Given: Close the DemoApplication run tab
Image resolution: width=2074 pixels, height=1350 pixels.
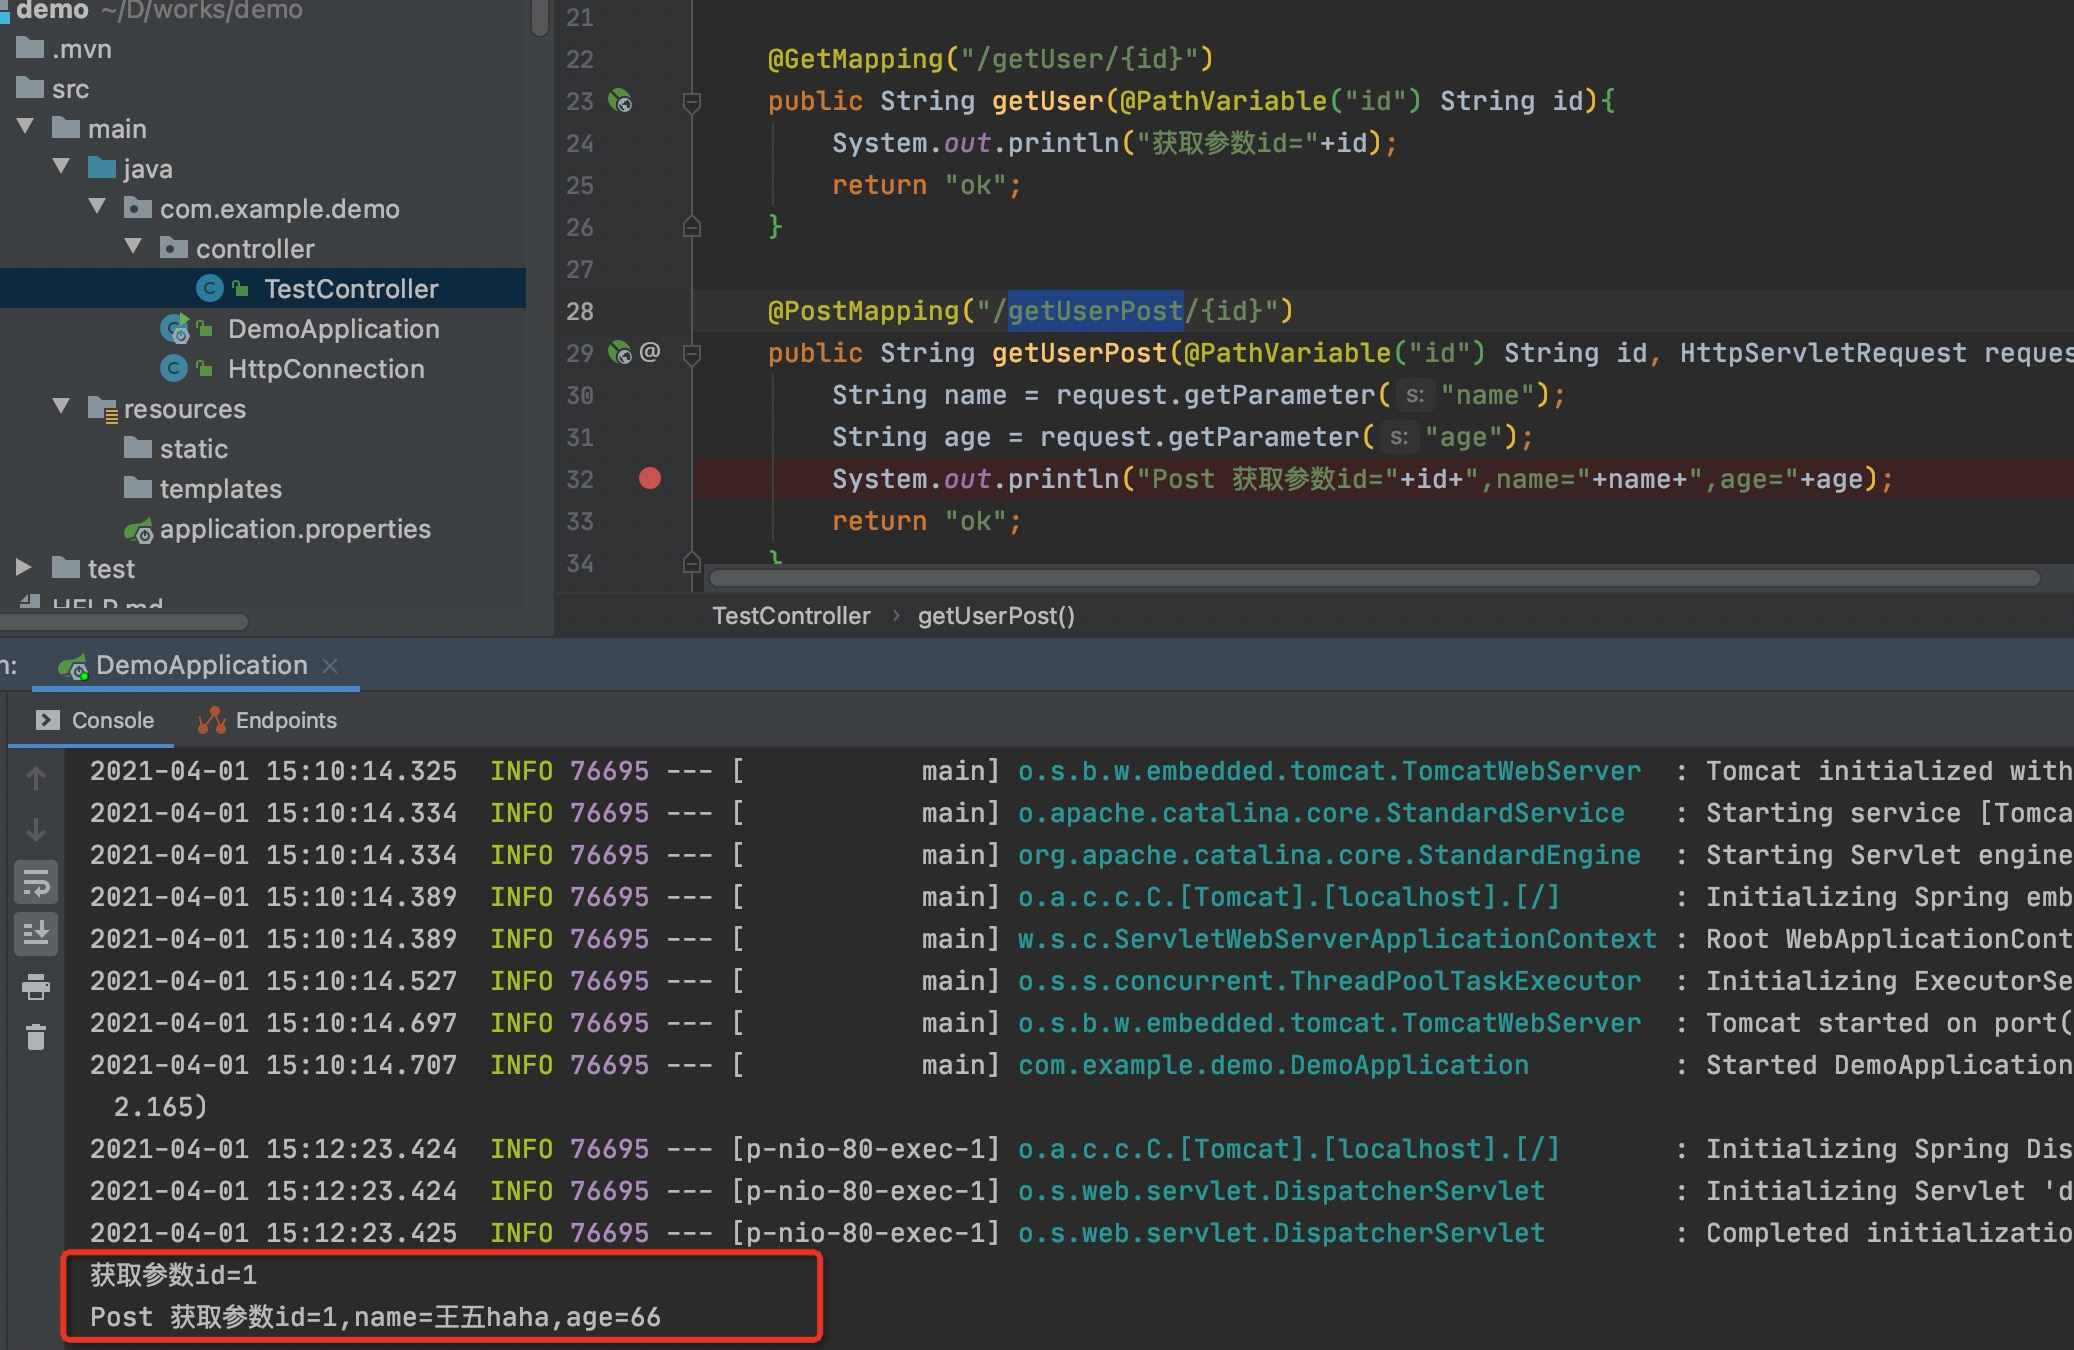Looking at the screenshot, I should click(331, 666).
